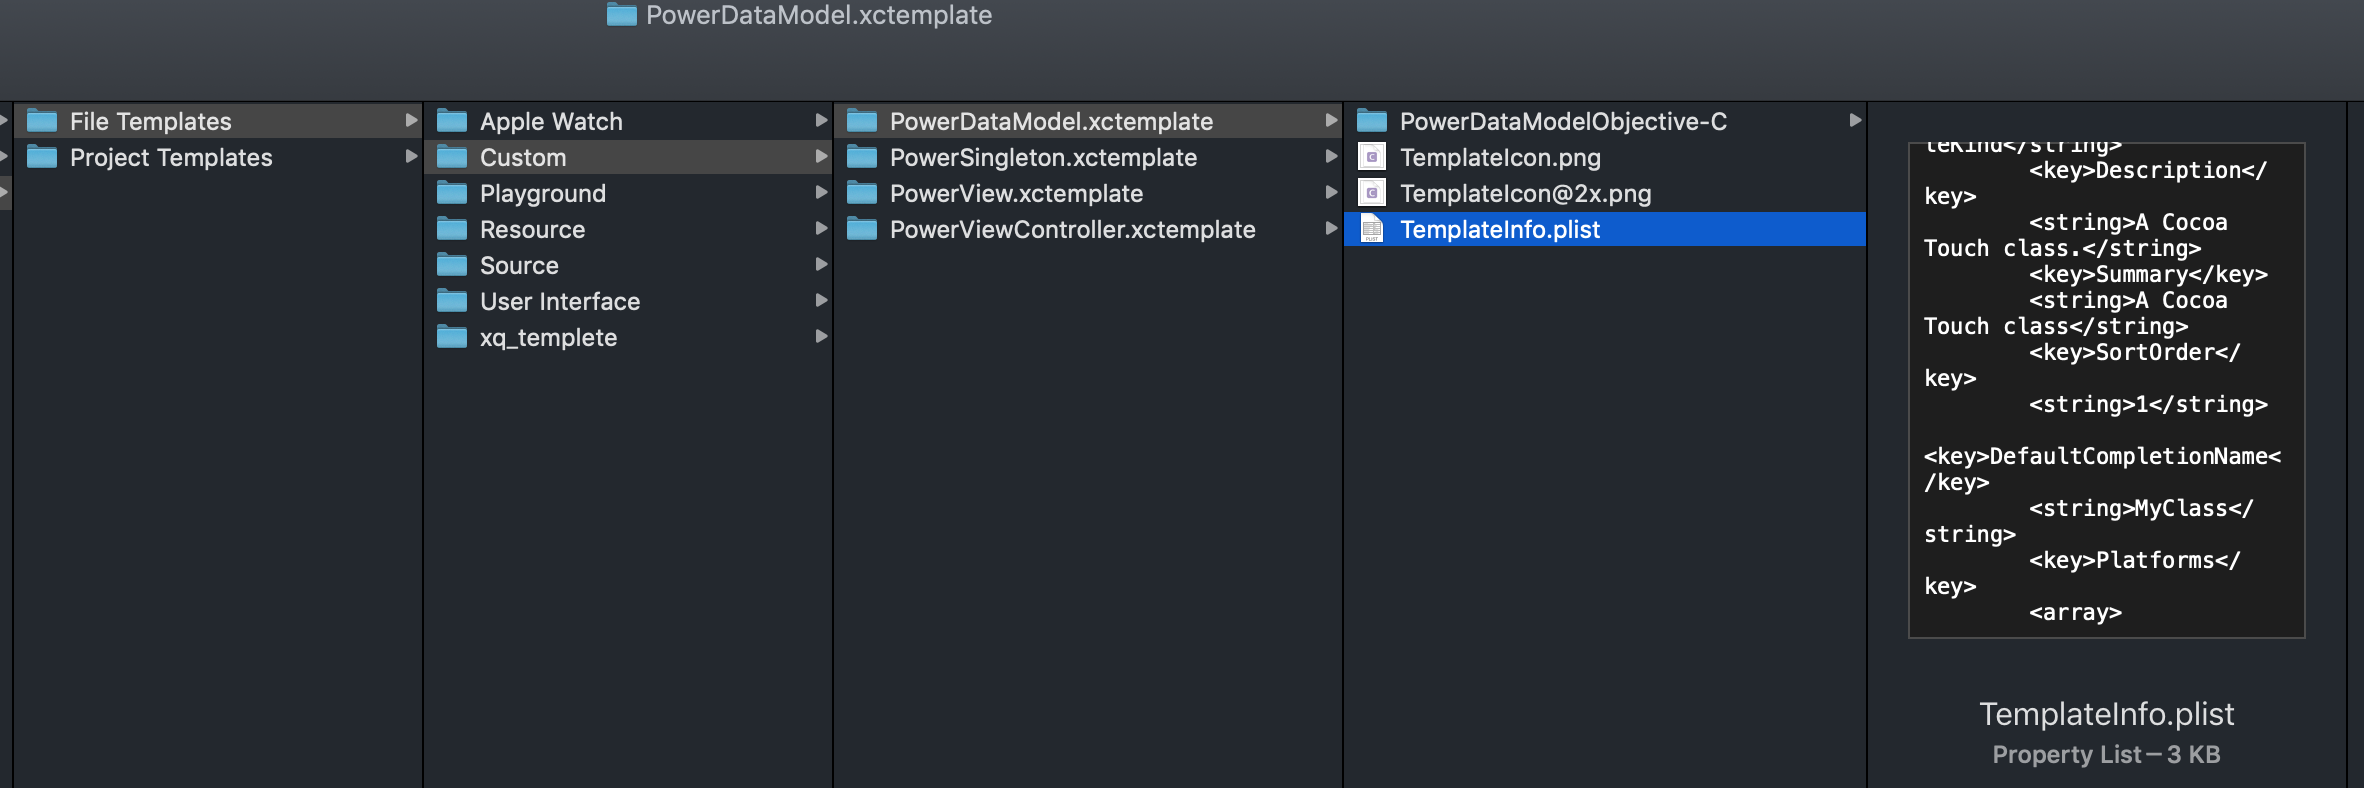
Task: Expand Project Templates with its arrow
Action: point(411,157)
